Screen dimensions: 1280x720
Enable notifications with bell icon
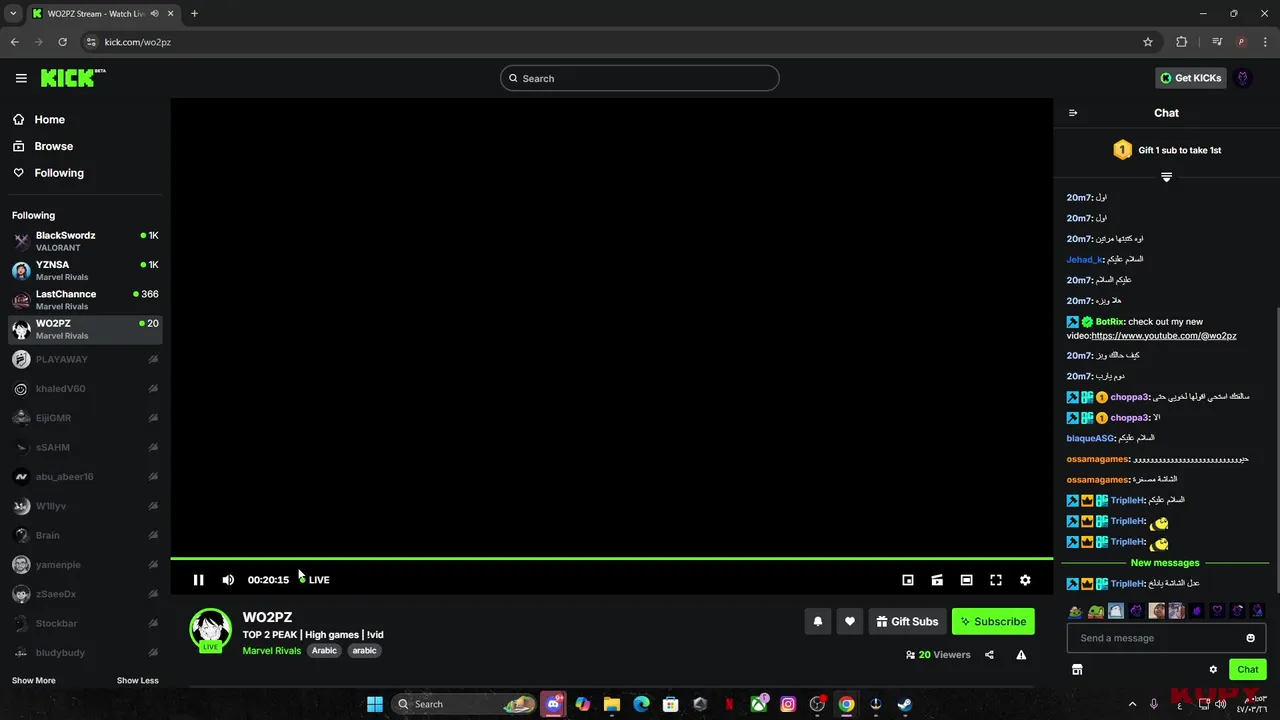click(x=818, y=621)
